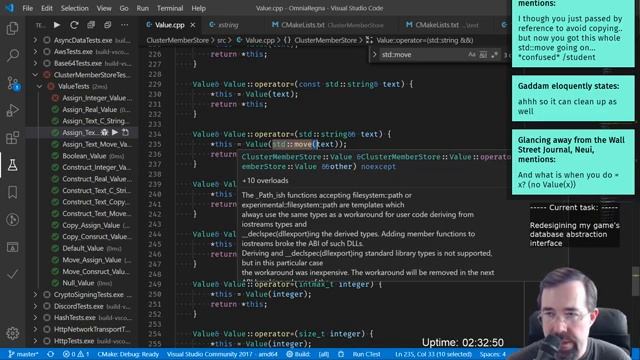Image resolution: width=640 pixels, height=360 pixels.
Task: Toggle Use Regular Expression in find widget
Action: coord(494,55)
